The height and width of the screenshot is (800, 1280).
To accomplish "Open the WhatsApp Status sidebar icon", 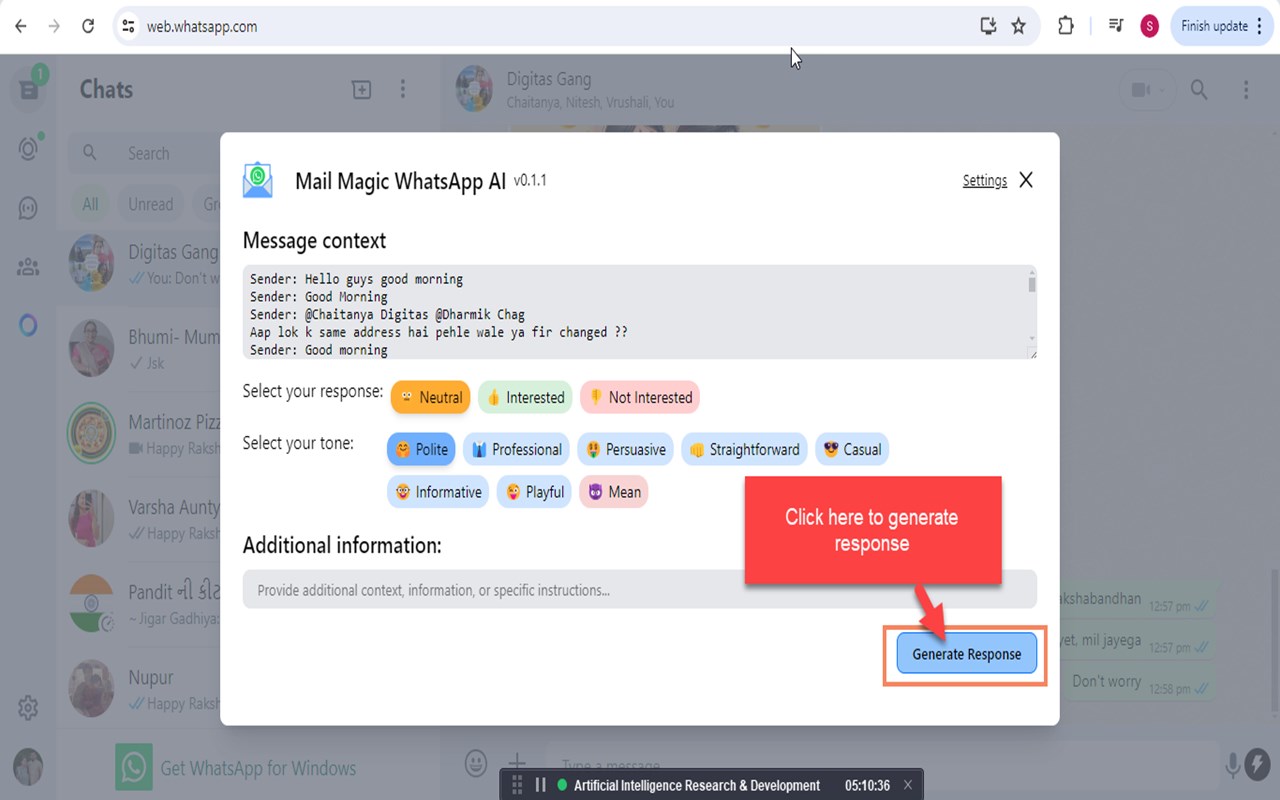I will tap(28, 149).
